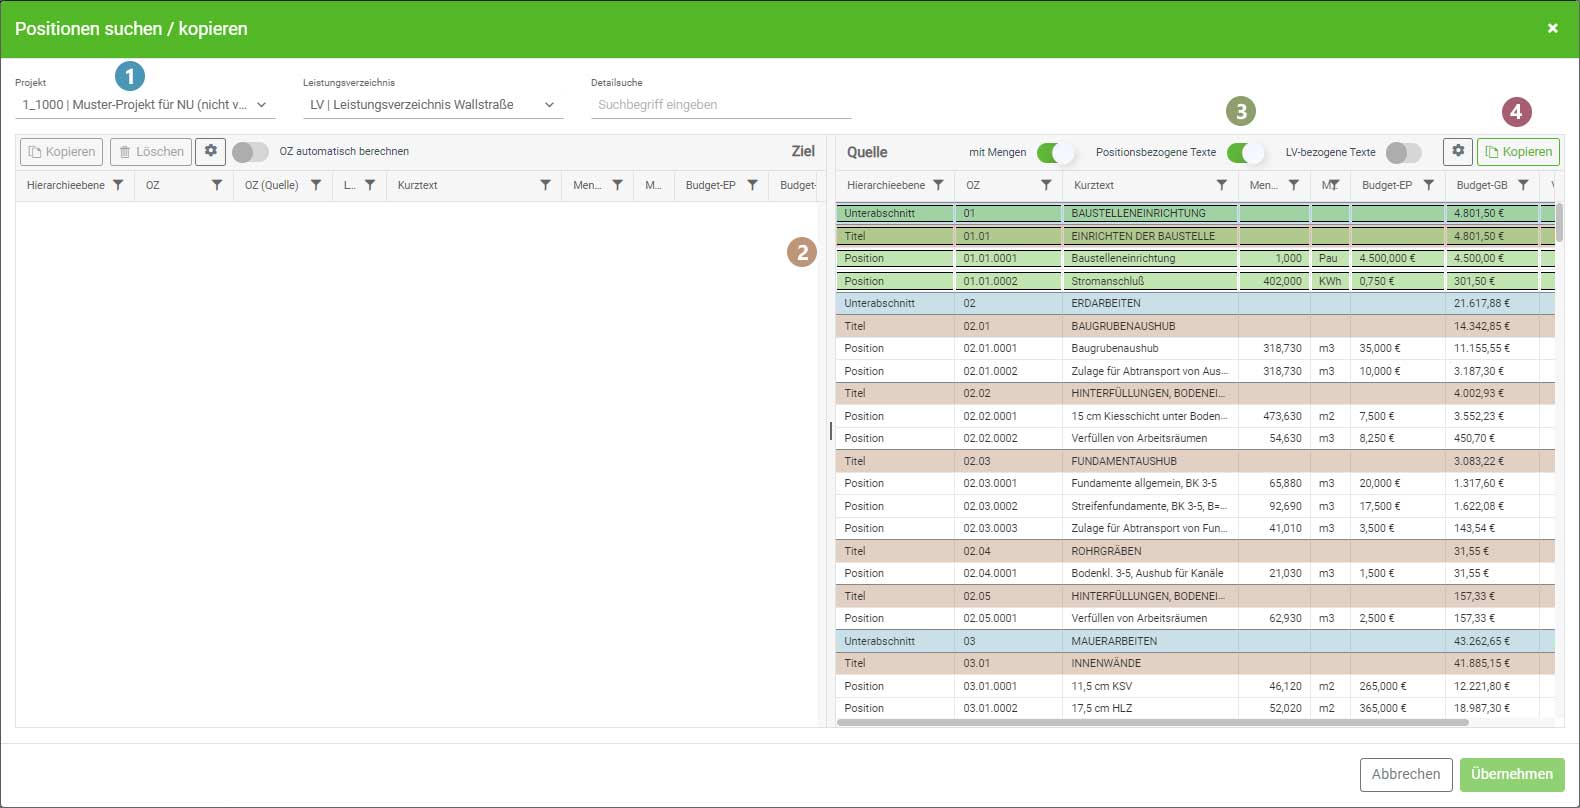Click the Quelle vertical scrollbar
This screenshot has height=808, width=1580.
point(1559,222)
